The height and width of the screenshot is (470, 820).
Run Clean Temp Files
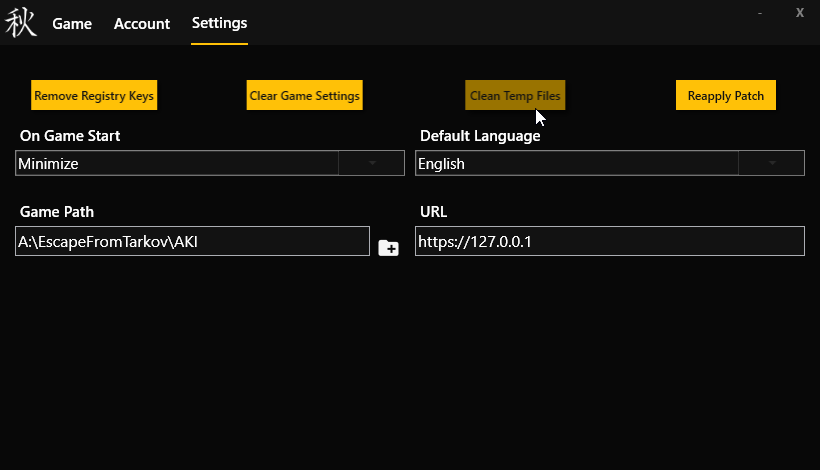[515, 96]
